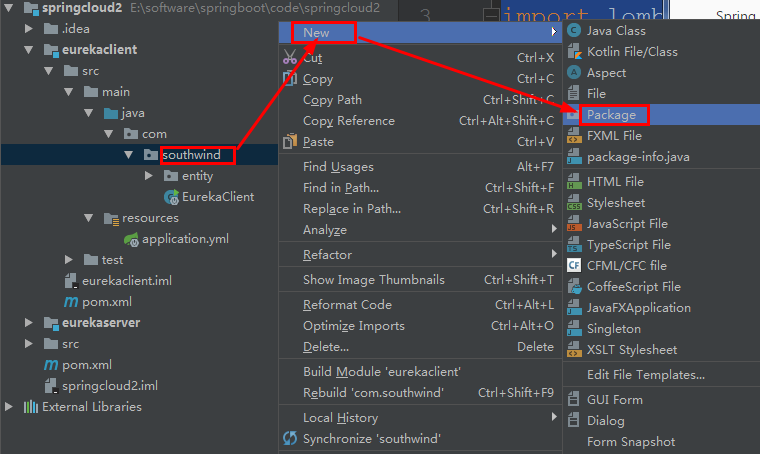Choose Find Usages

420,167
